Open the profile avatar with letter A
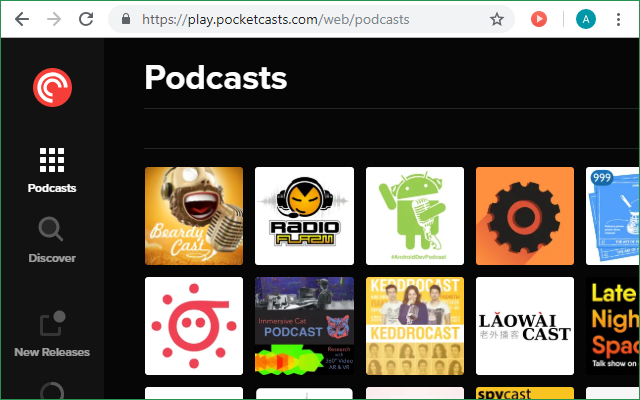This screenshot has width=640, height=400. (586, 19)
